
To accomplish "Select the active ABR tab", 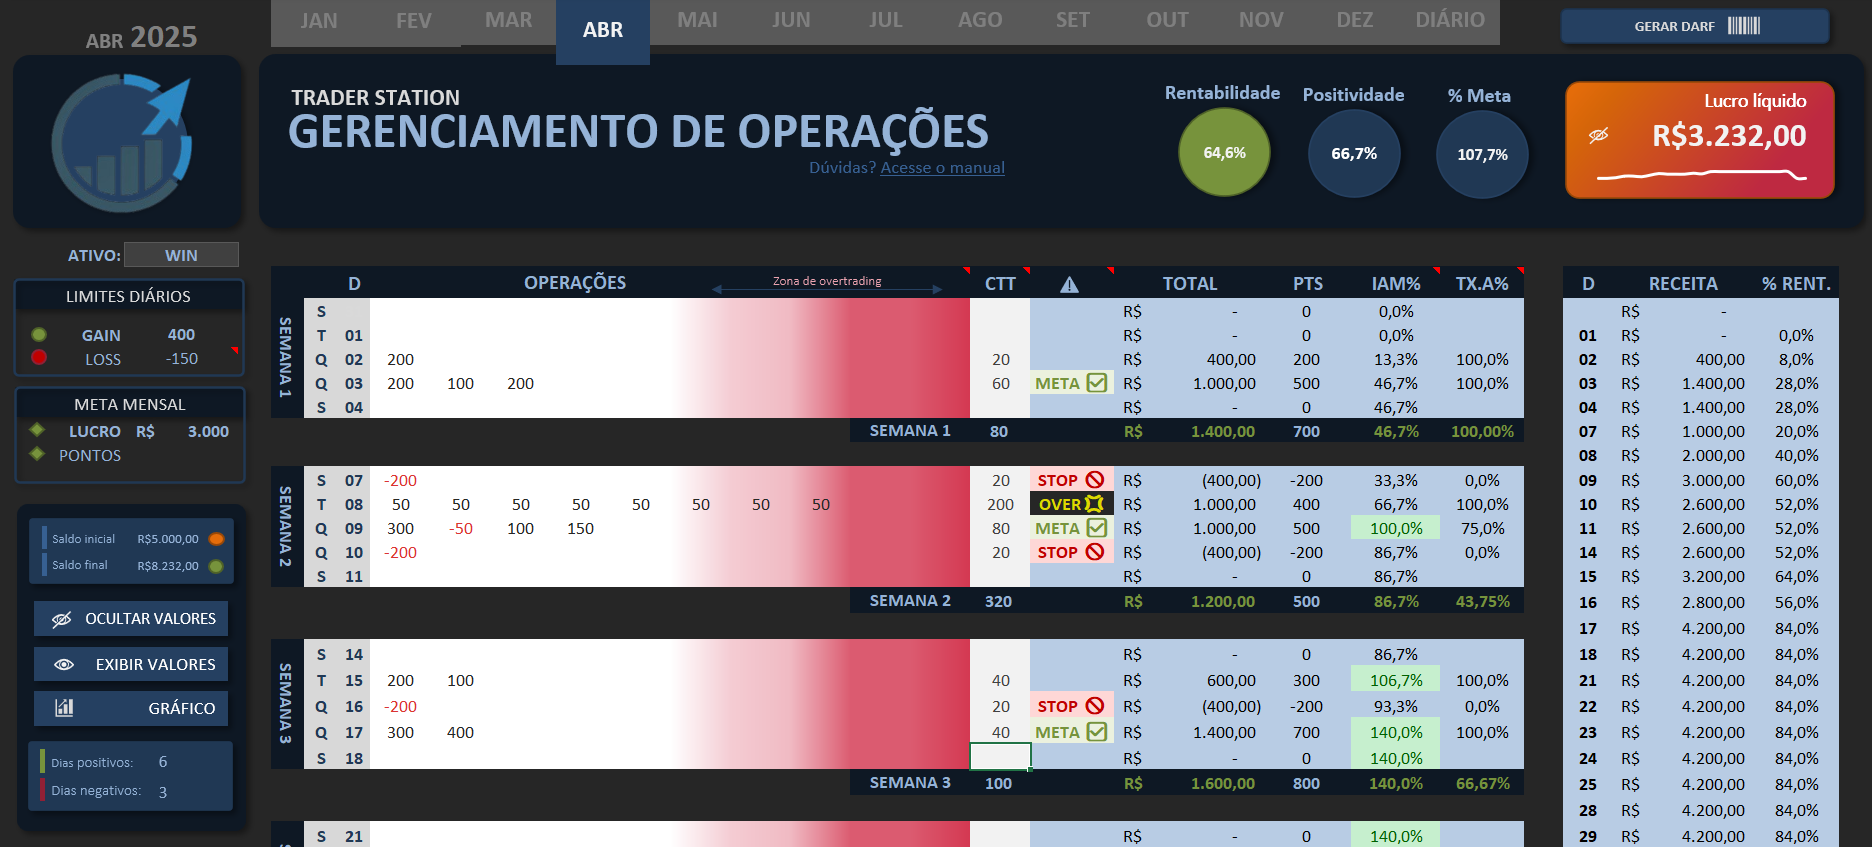I will [603, 30].
